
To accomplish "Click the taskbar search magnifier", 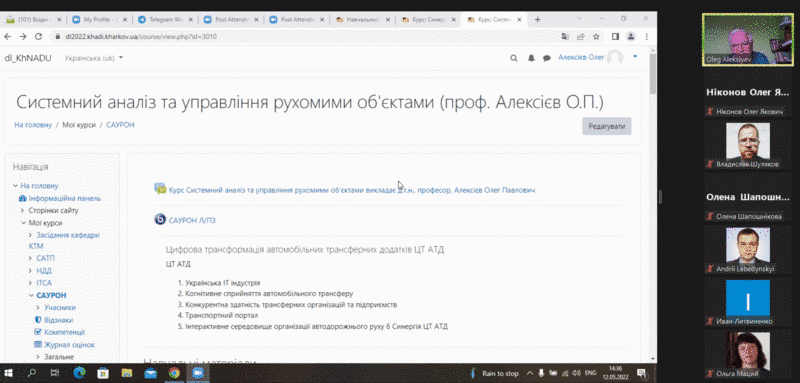I will pyautogui.click(x=32, y=373).
